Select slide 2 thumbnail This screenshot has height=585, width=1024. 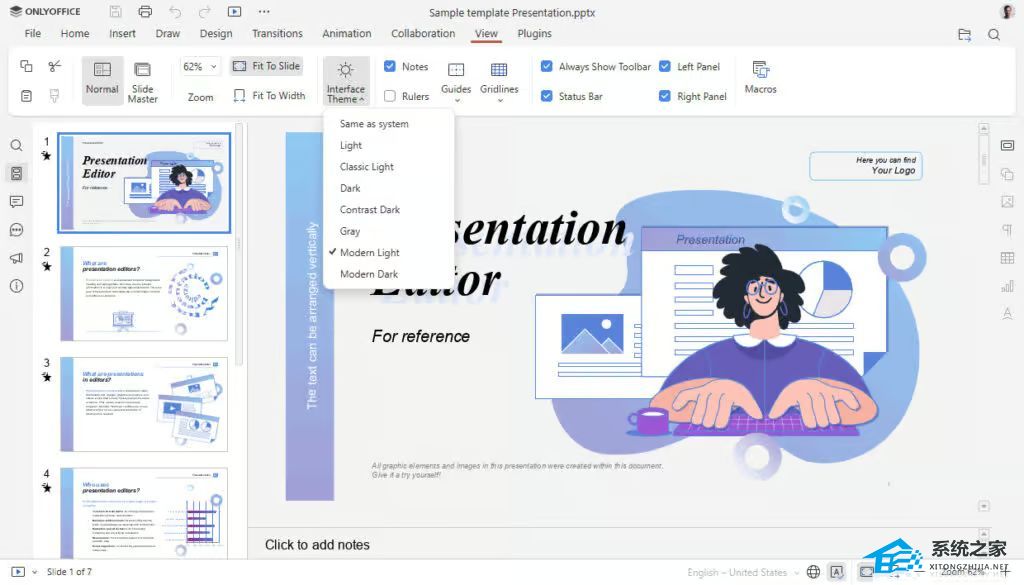coord(144,294)
